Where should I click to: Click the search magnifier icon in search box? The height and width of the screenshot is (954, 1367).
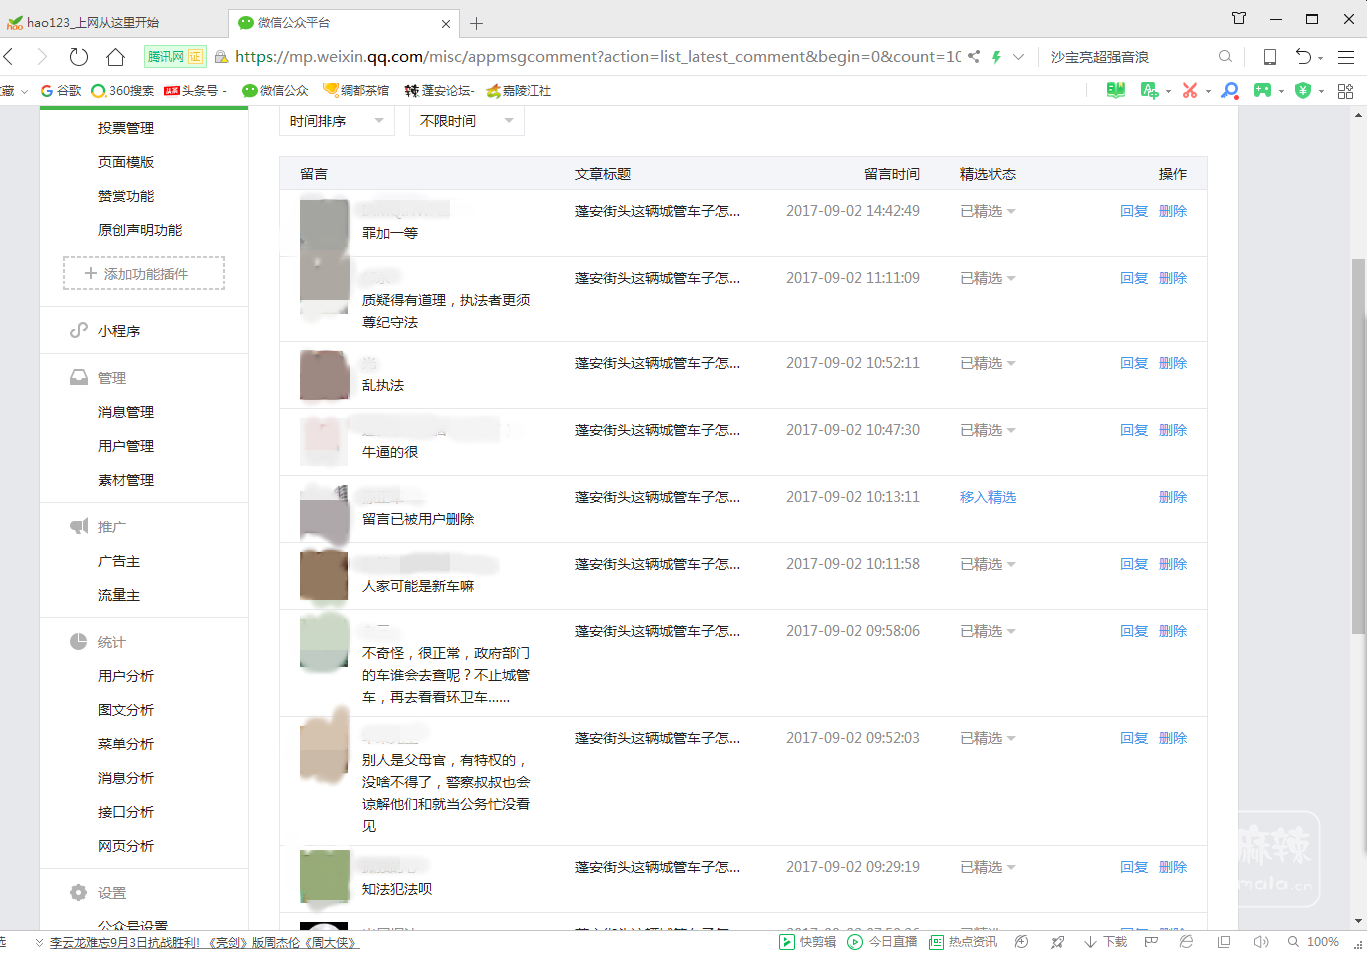tap(1225, 57)
